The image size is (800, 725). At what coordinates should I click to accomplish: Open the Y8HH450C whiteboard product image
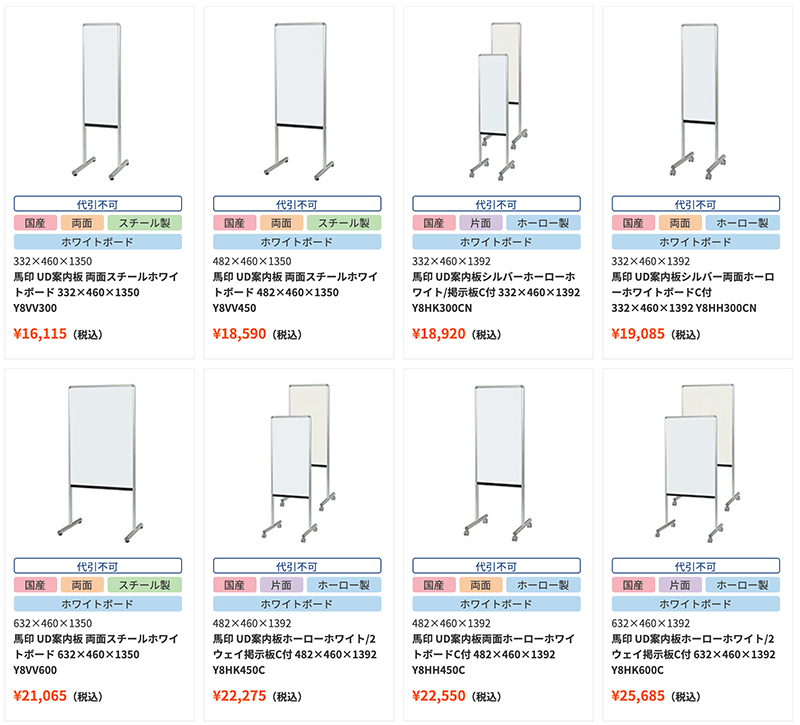tap(498, 463)
